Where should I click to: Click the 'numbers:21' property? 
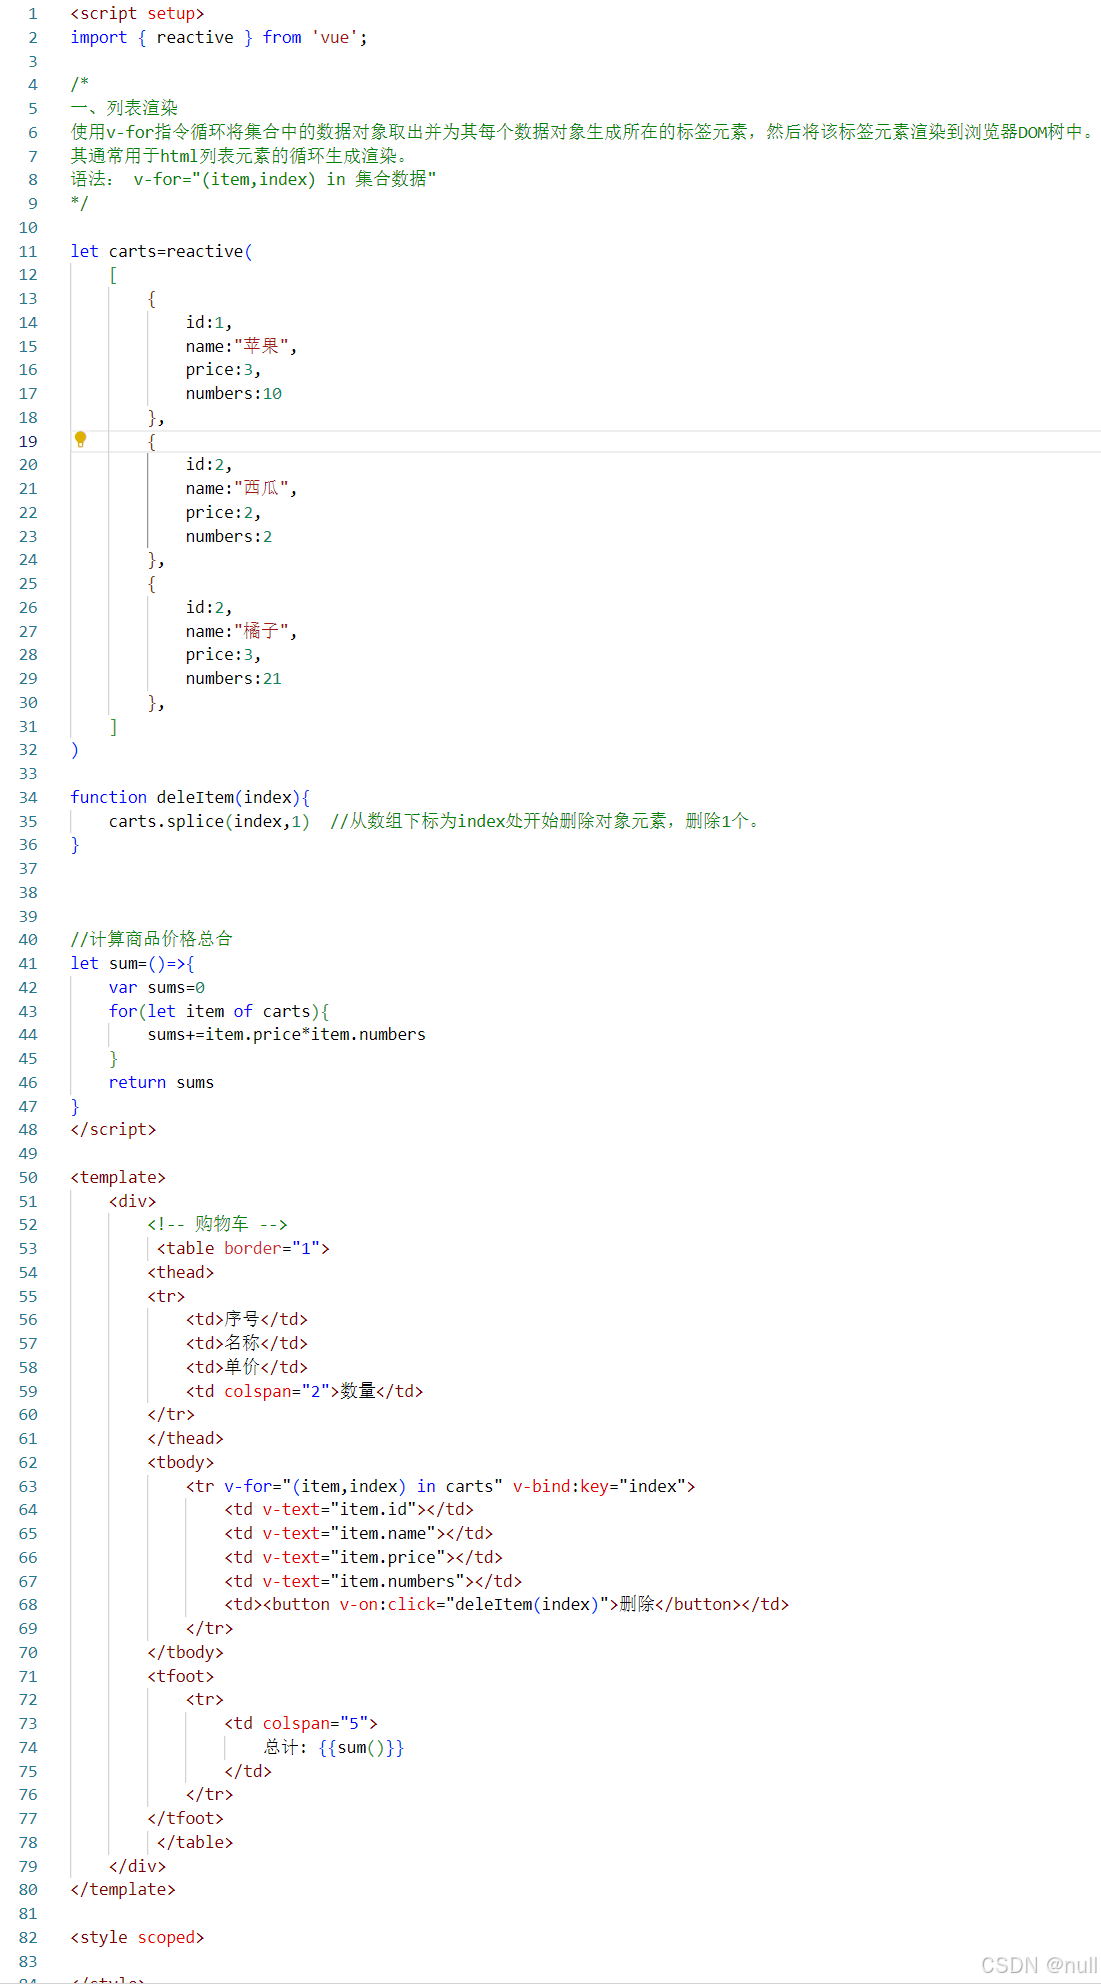[x=234, y=678]
